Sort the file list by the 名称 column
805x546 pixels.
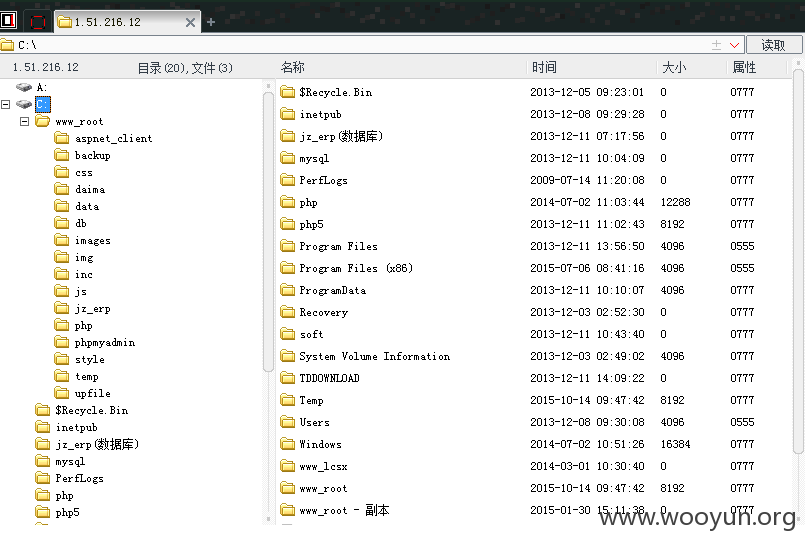tap(293, 67)
